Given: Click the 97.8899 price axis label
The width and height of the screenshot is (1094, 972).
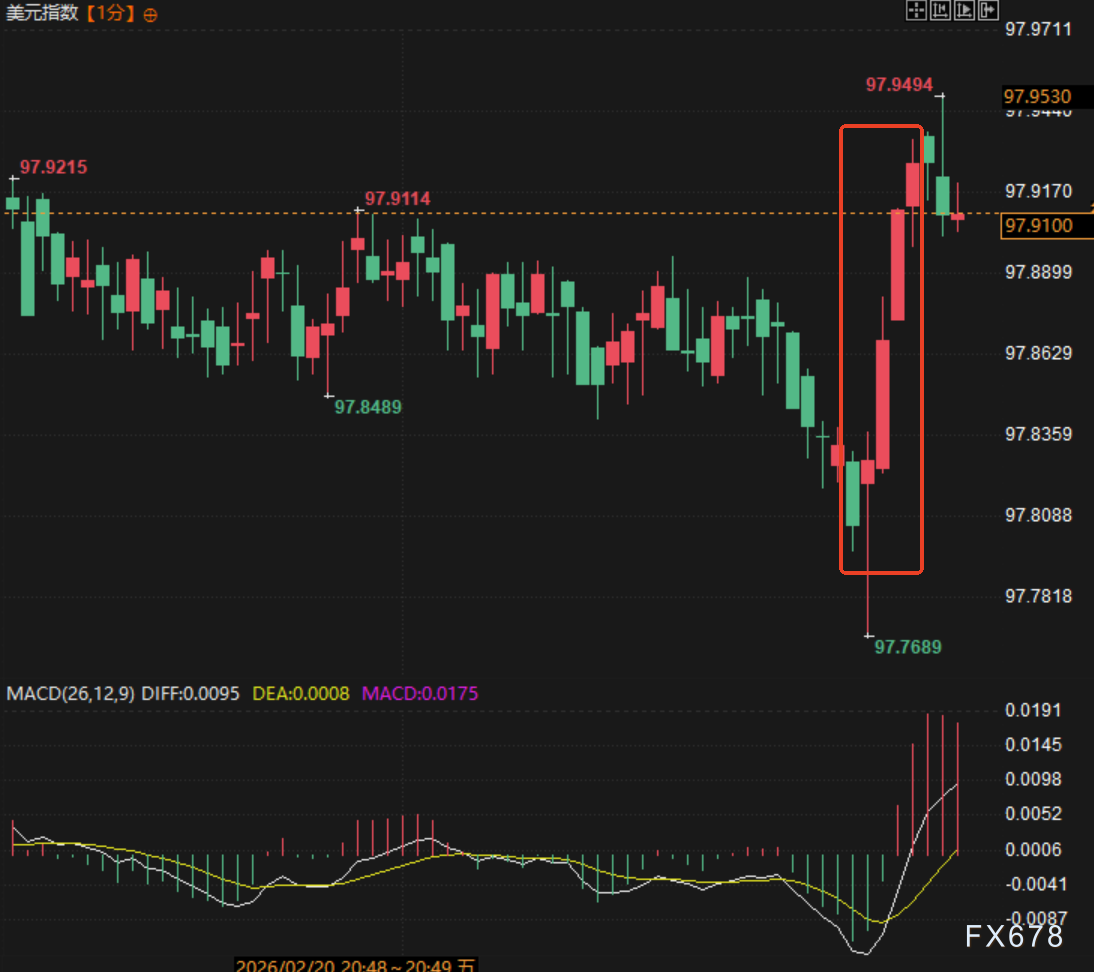Looking at the screenshot, I should pos(1038,272).
